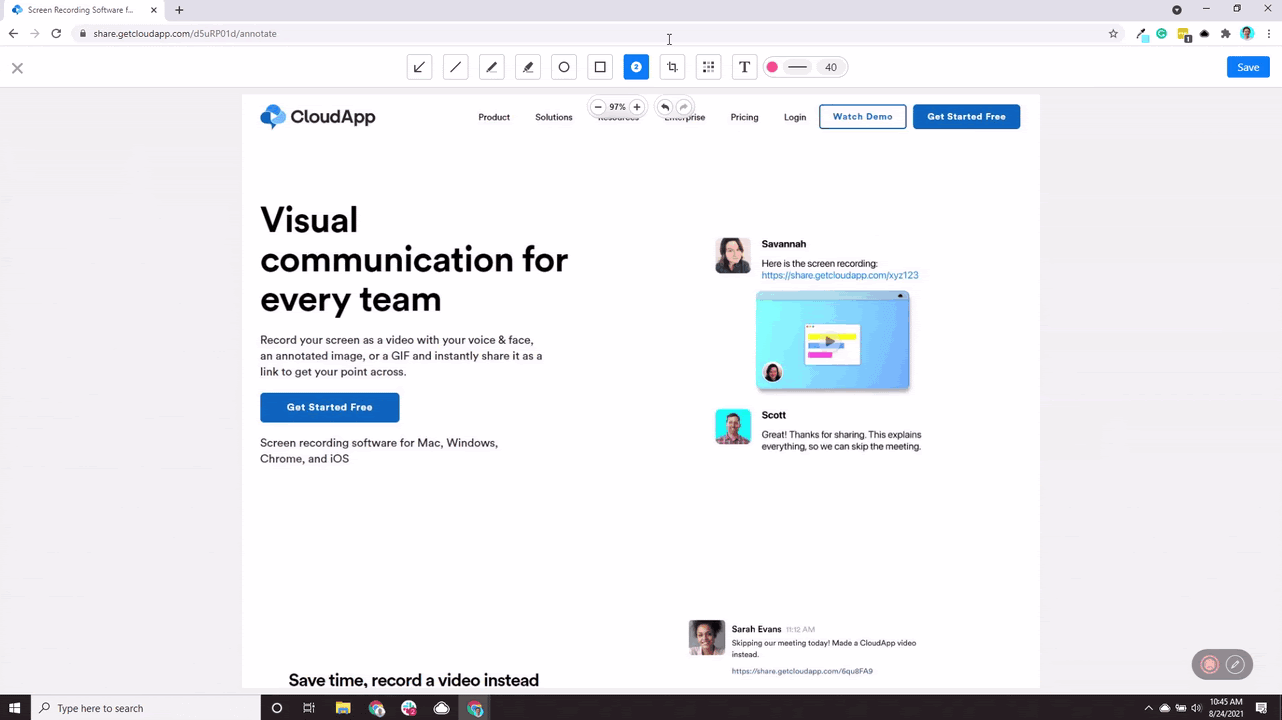Save the annotated image
1282x720 pixels.
tap(1248, 67)
